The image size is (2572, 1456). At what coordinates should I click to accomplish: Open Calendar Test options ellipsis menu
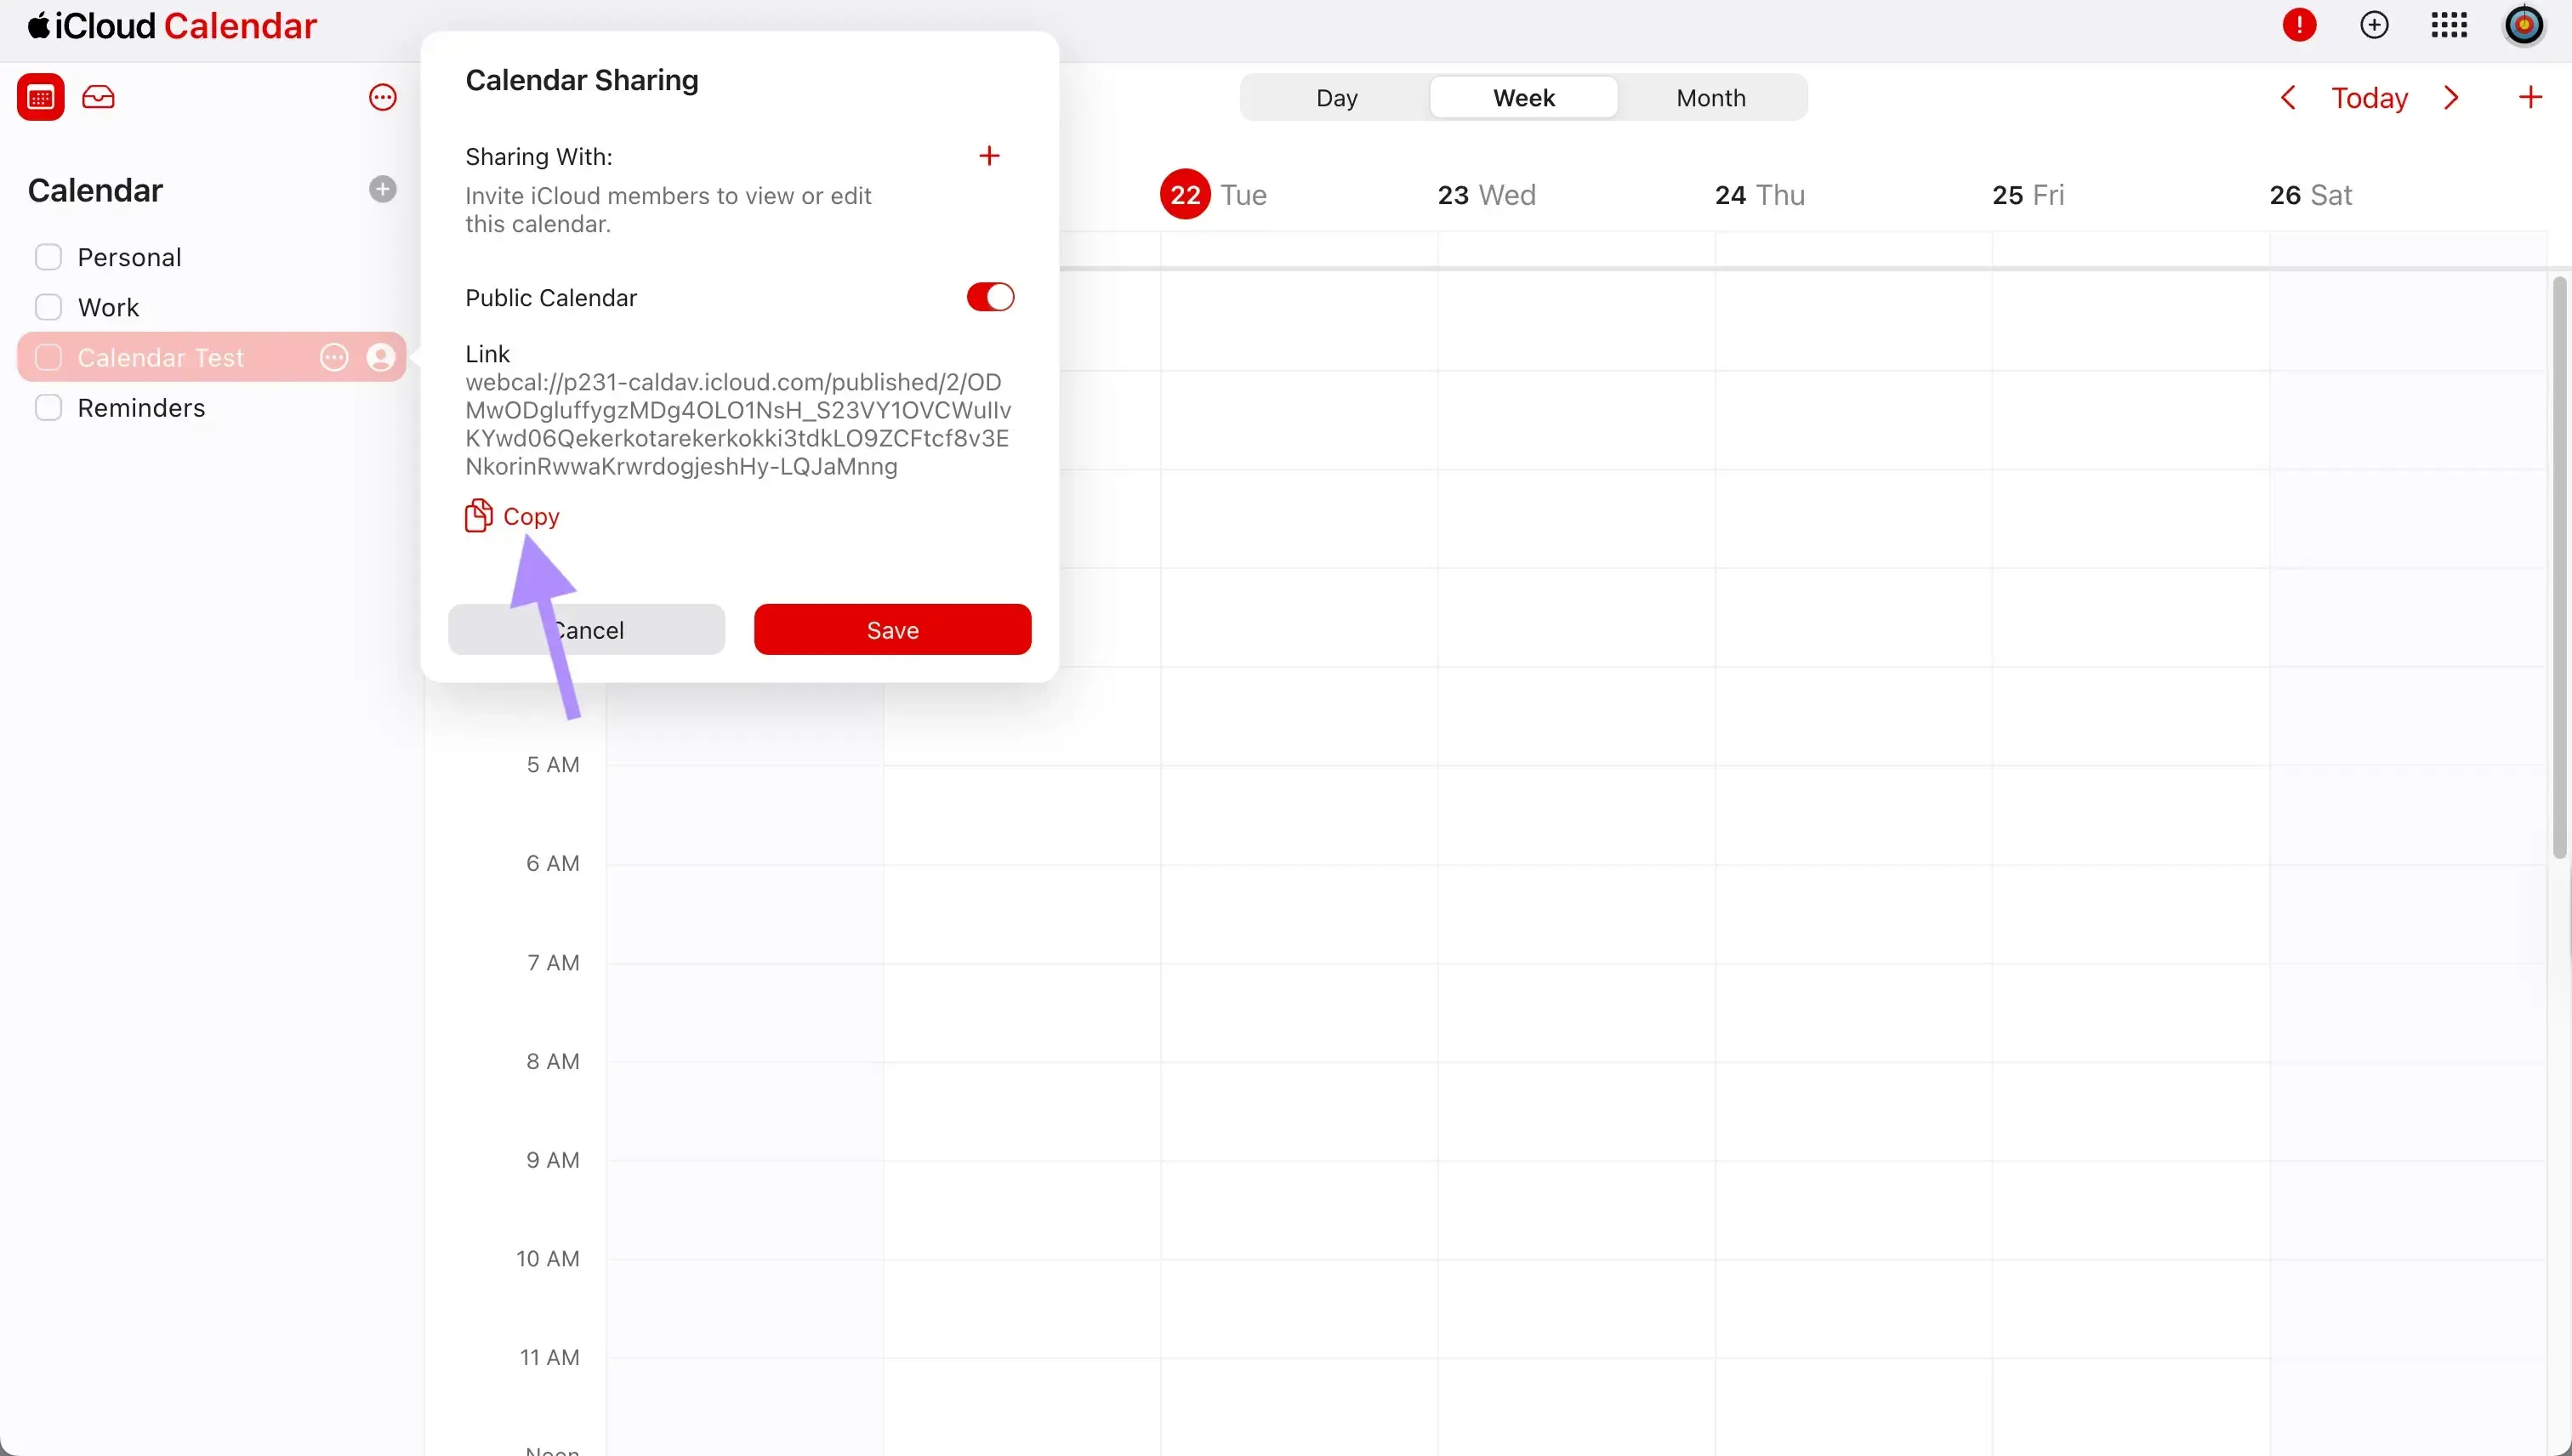(333, 357)
